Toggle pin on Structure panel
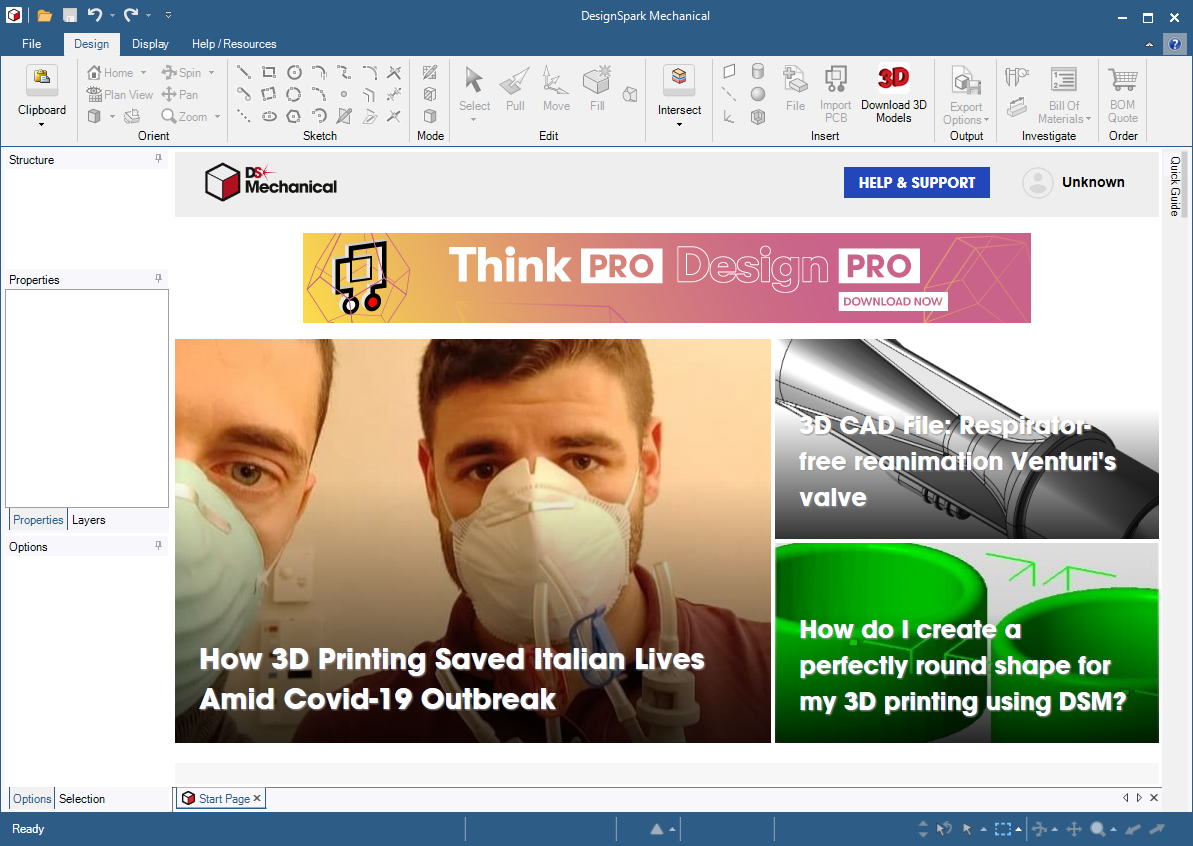Image resolution: width=1193 pixels, height=846 pixels. (x=158, y=159)
